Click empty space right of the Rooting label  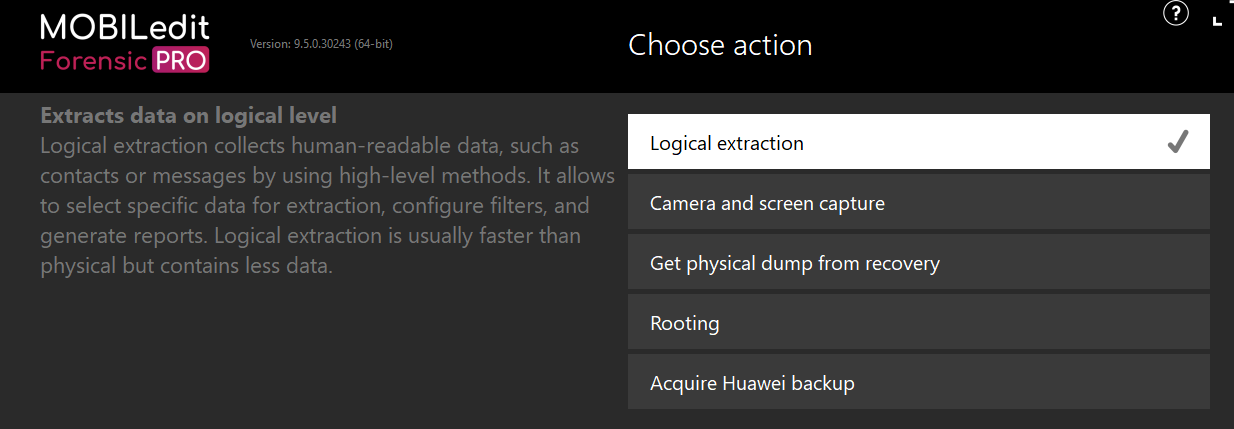tap(960, 322)
